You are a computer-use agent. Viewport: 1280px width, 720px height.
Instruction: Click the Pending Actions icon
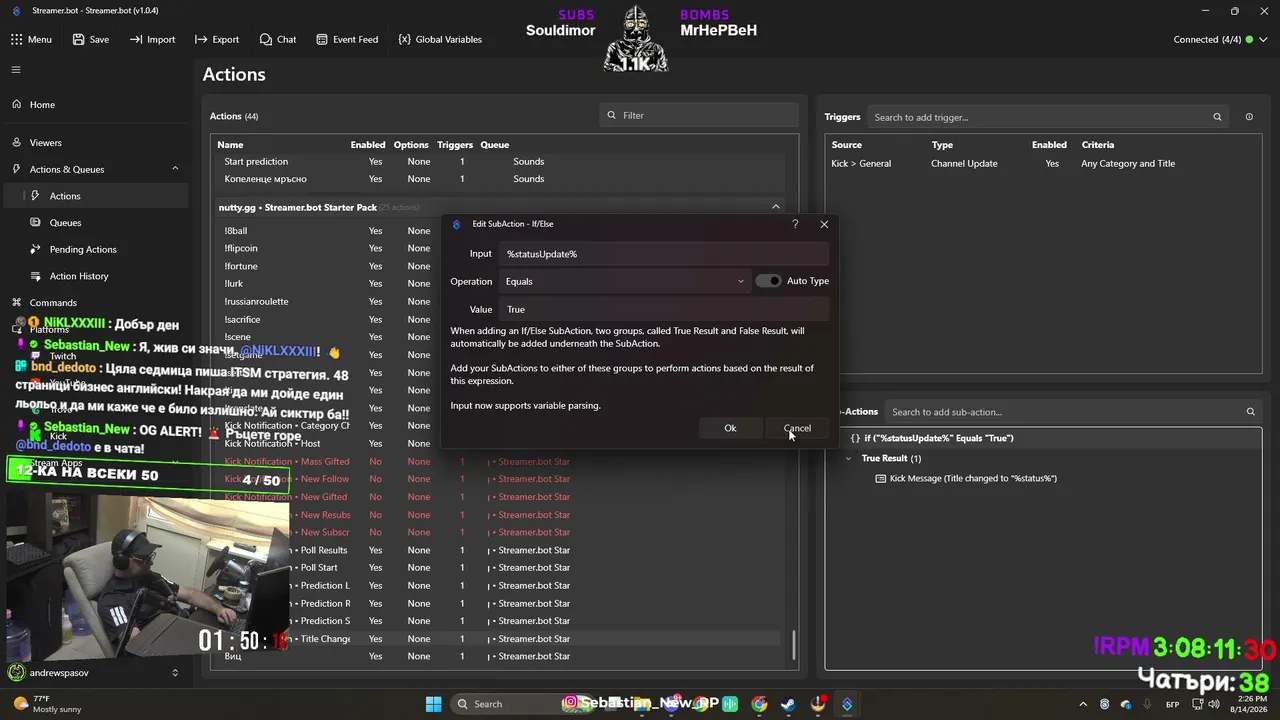35,249
